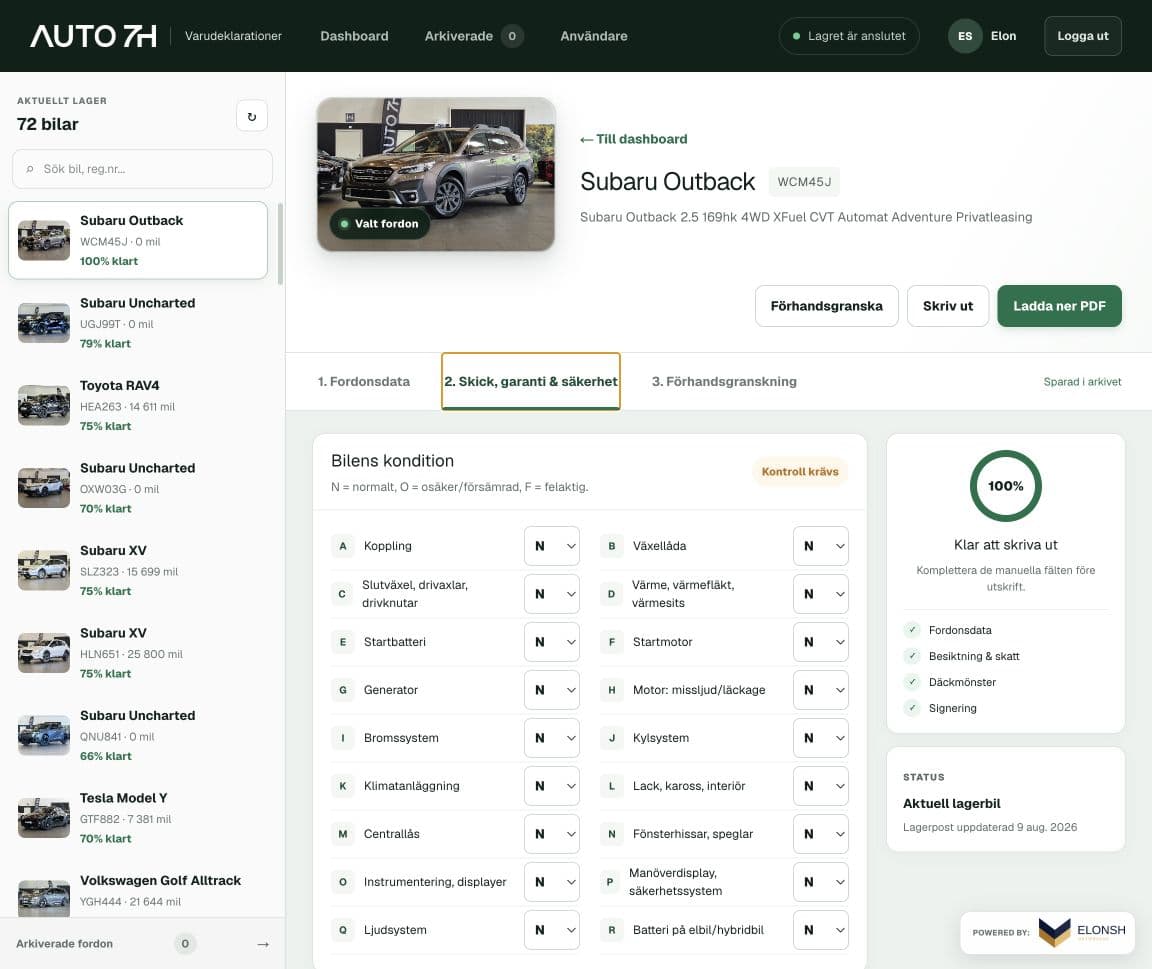This screenshot has height=969, width=1152.
Task: Select Subaru Uncharted UGJ99T in the list
Action: (x=138, y=323)
